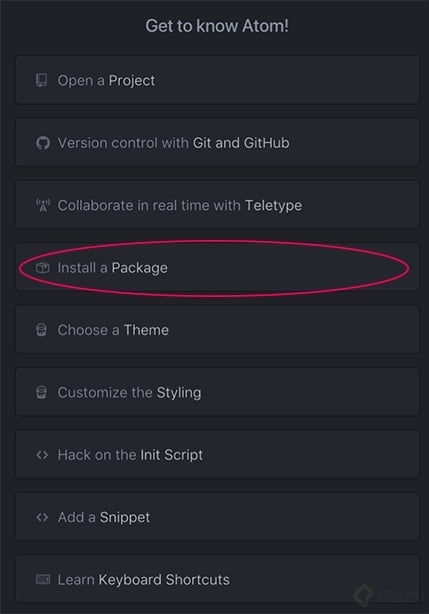Expand the Open a Project section
Screen dimensions: 429x614
[x=217, y=80]
